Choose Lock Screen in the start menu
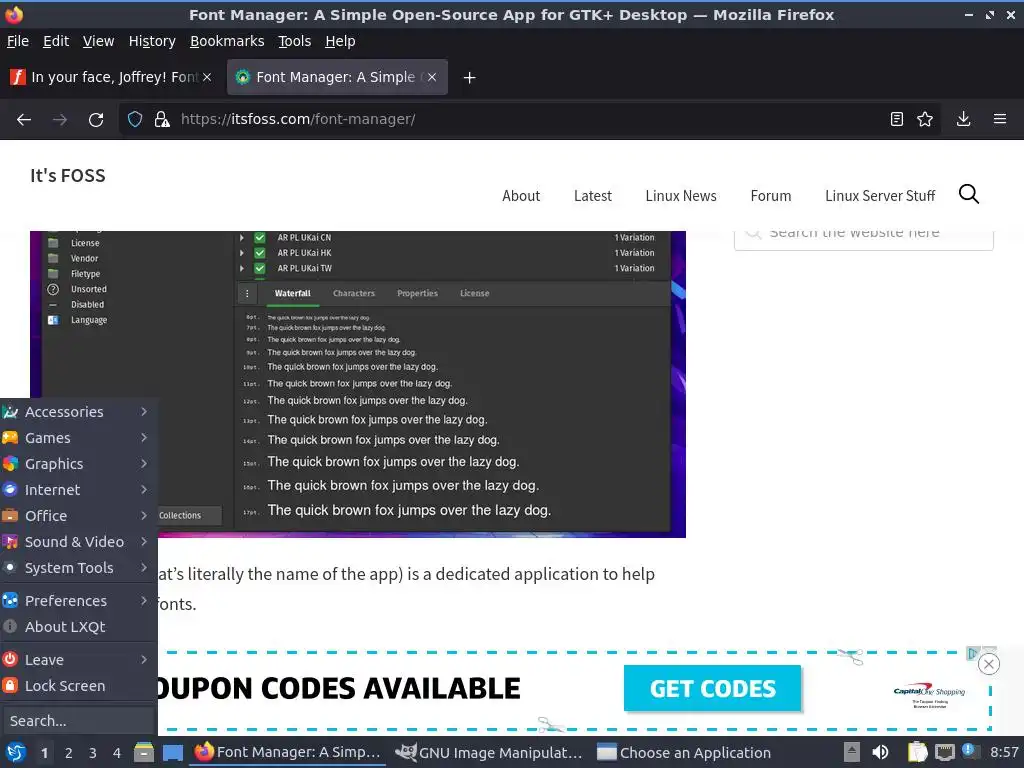This screenshot has height=768, width=1024. coord(78,686)
